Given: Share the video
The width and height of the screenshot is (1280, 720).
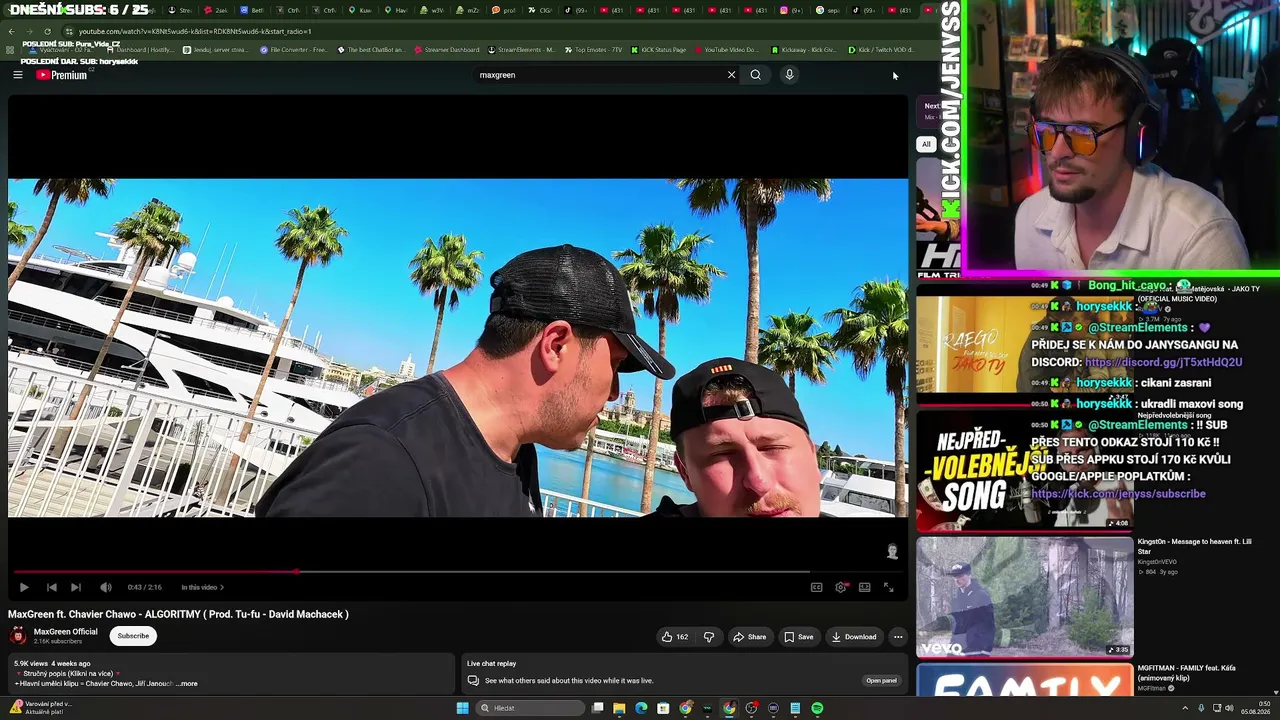Looking at the screenshot, I should pyautogui.click(x=750, y=637).
